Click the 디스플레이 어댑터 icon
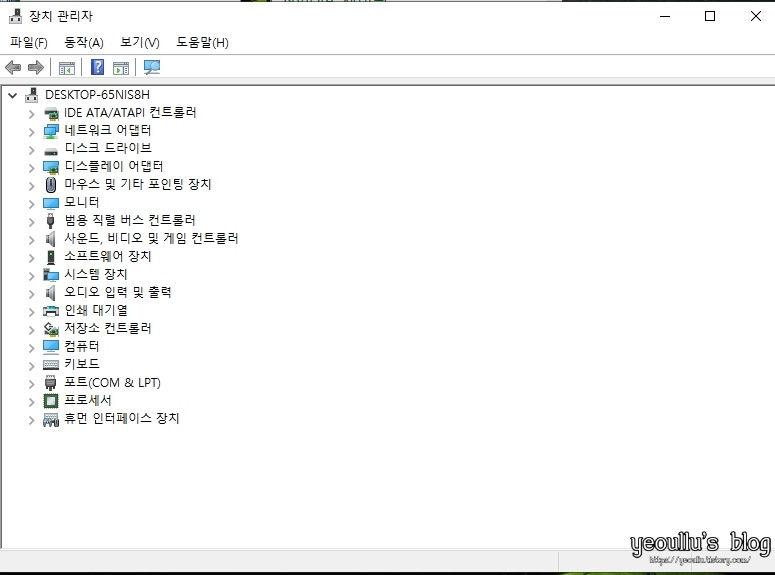 51,167
